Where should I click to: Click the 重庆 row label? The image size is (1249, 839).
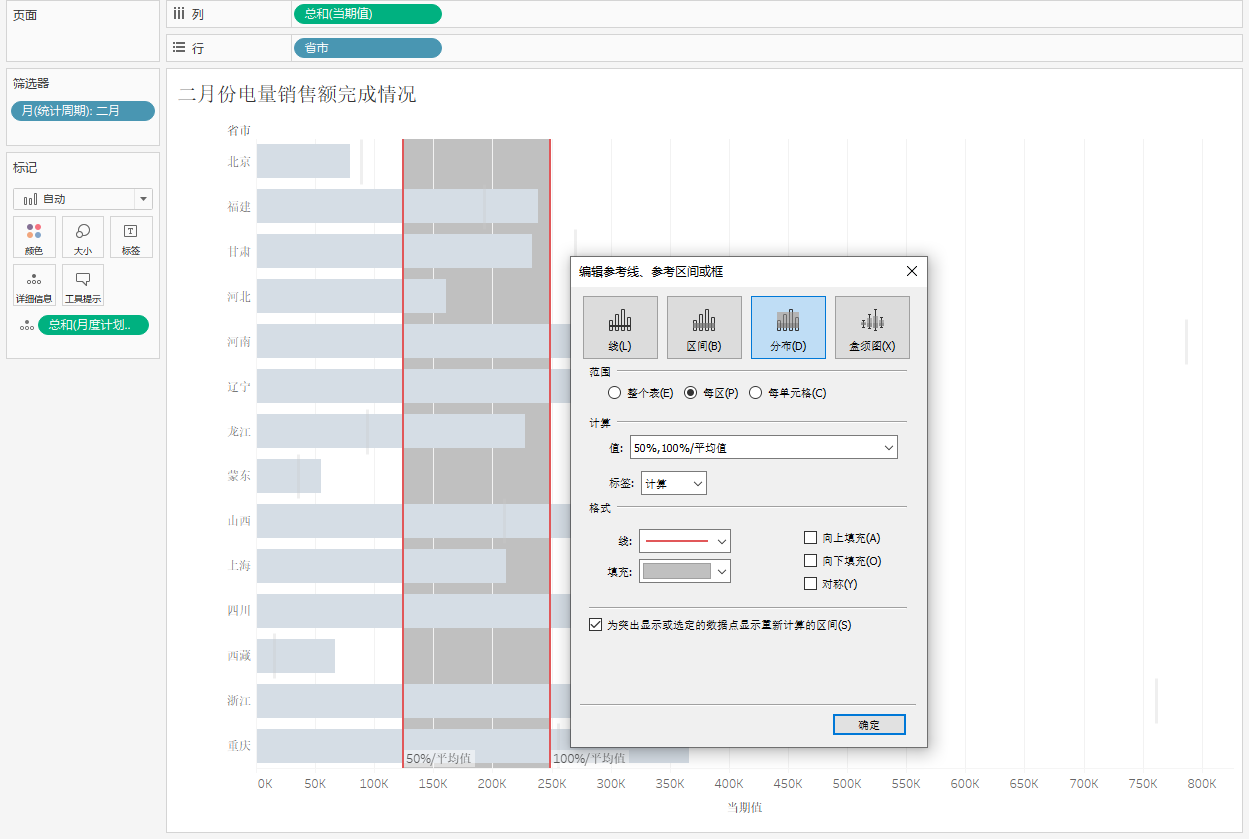[239, 746]
